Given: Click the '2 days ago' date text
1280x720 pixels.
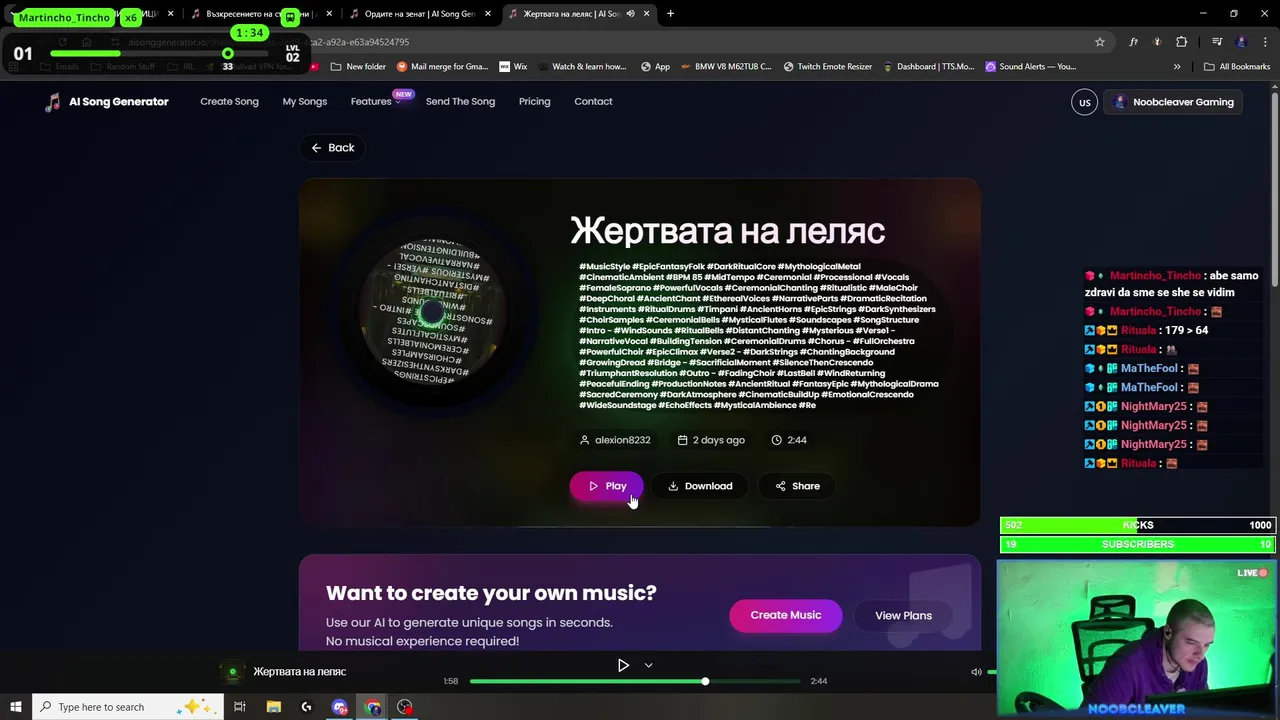Looking at the screenshot, I should tap(719, 440).
